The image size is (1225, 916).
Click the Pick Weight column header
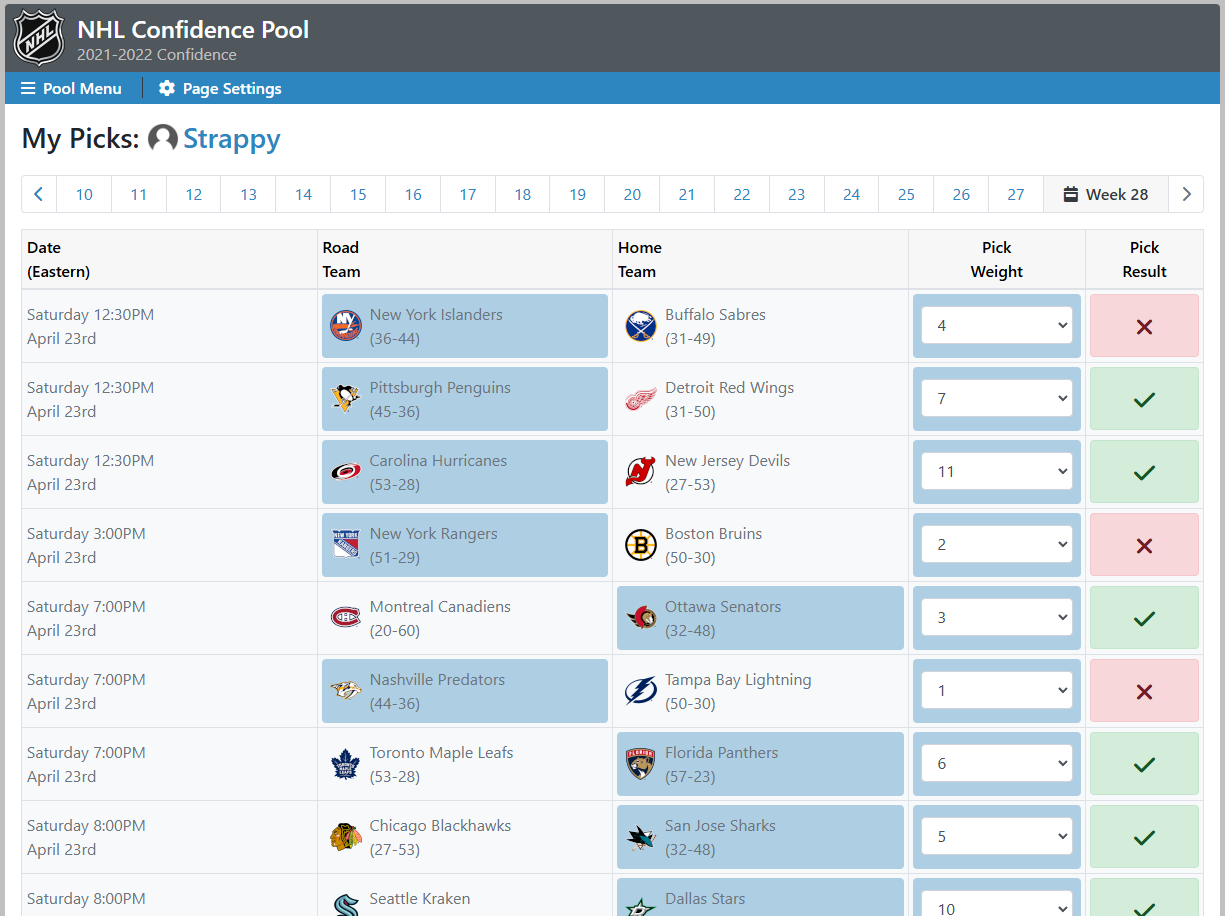(997, 260)
